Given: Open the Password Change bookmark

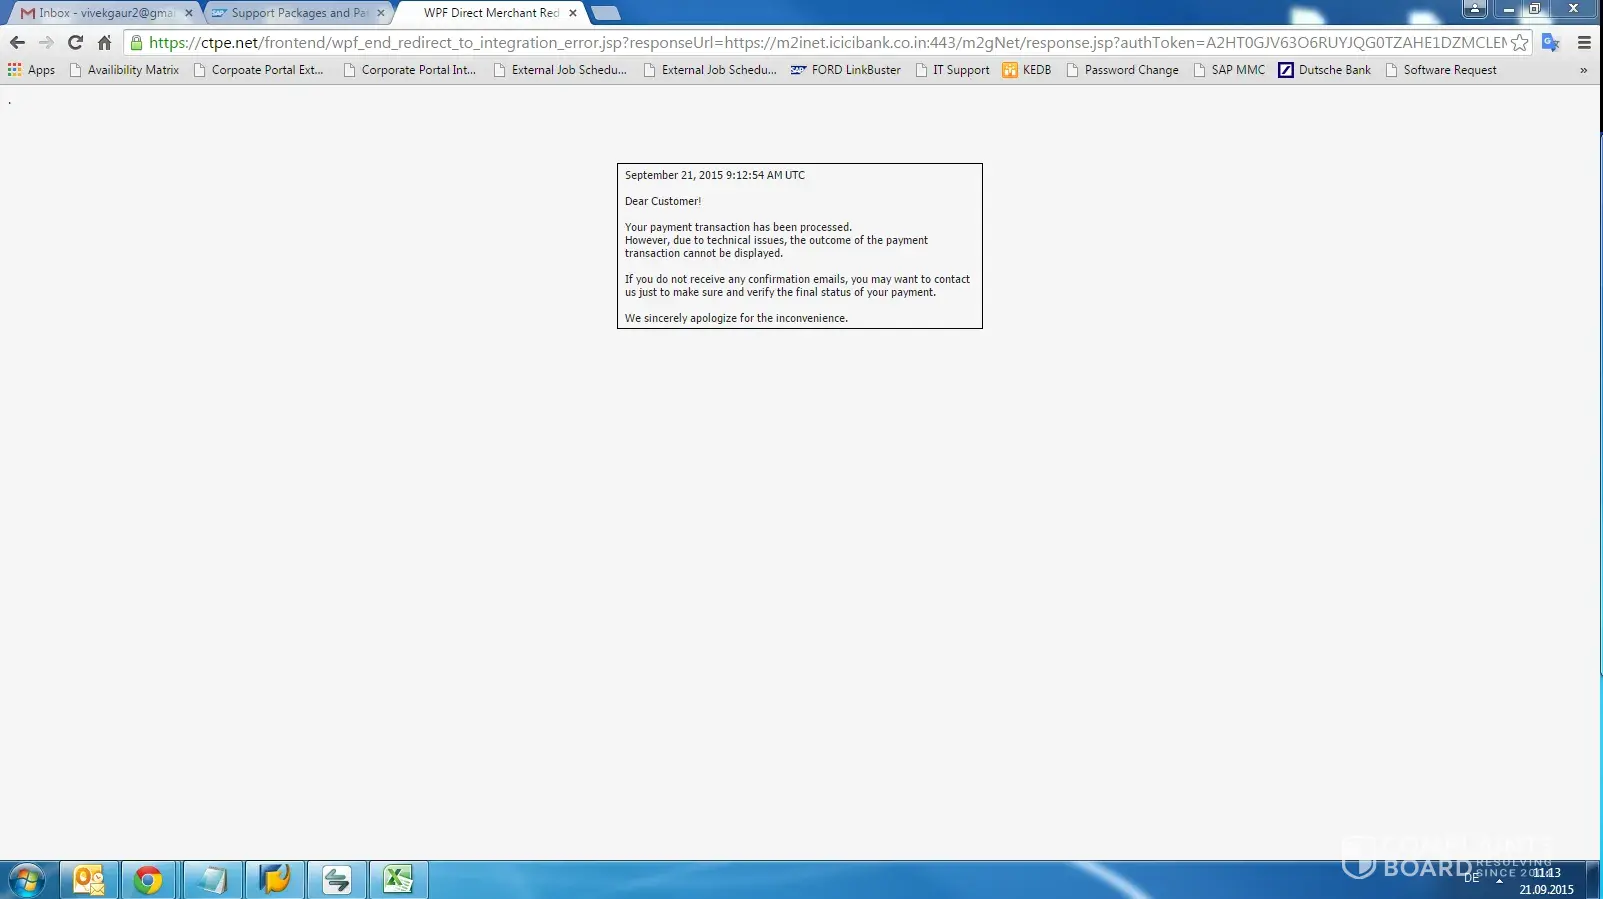Looking at the screenshot, I should click(x=1122, y=70).
